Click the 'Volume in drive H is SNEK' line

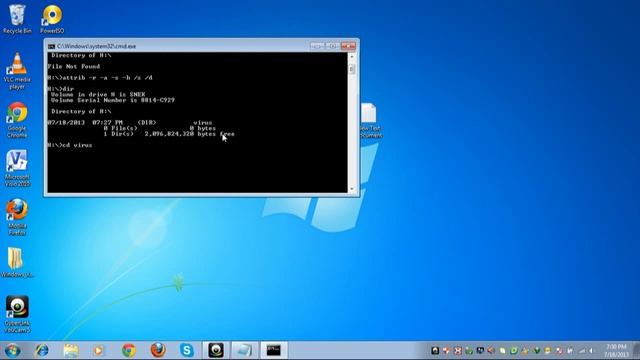98,94
